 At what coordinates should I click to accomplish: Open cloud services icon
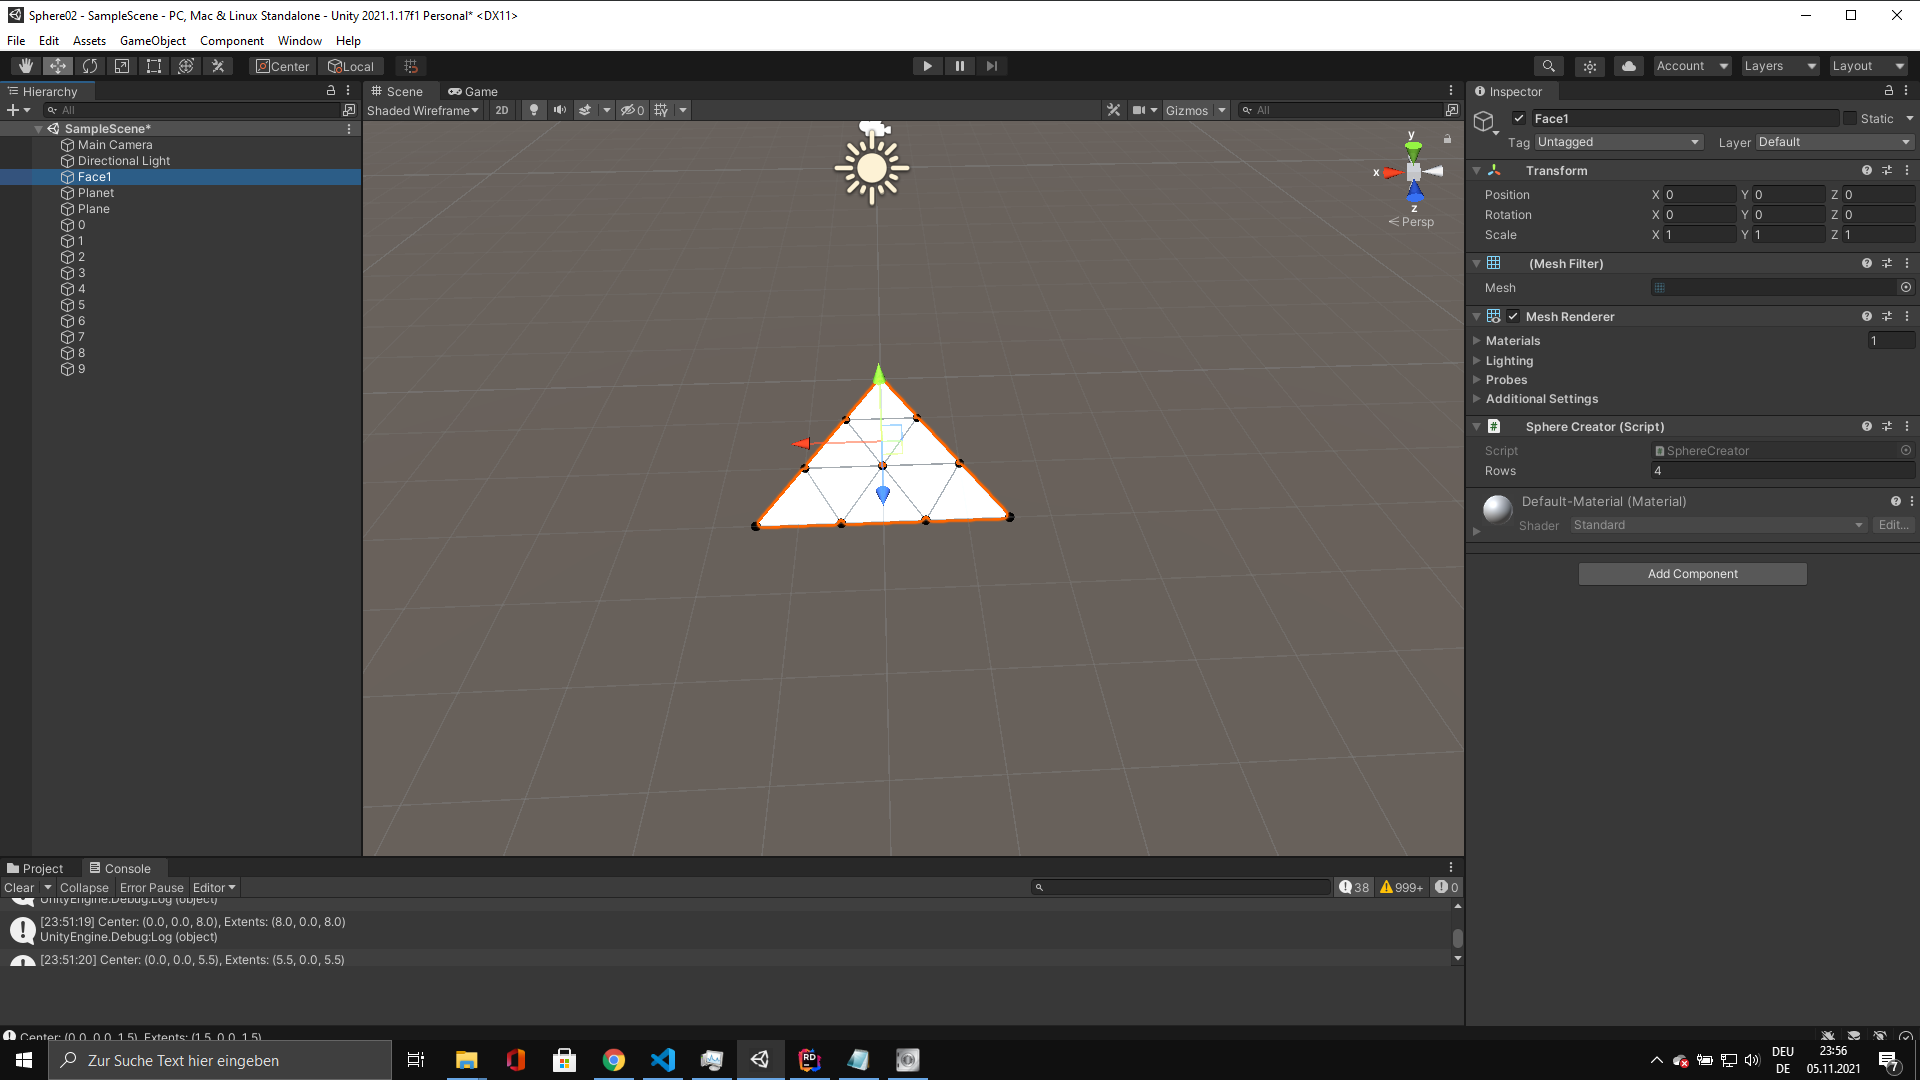(x=1629, y=66)
